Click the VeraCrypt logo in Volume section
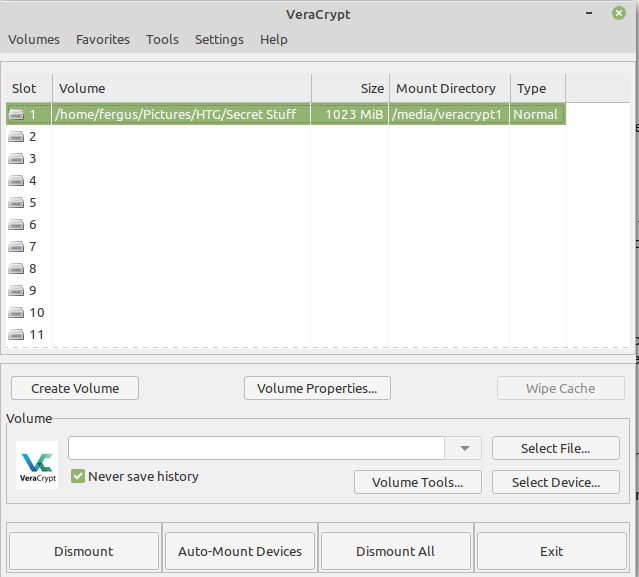The height and width of the screenshot is (577, 639). [x=37, y=465]
